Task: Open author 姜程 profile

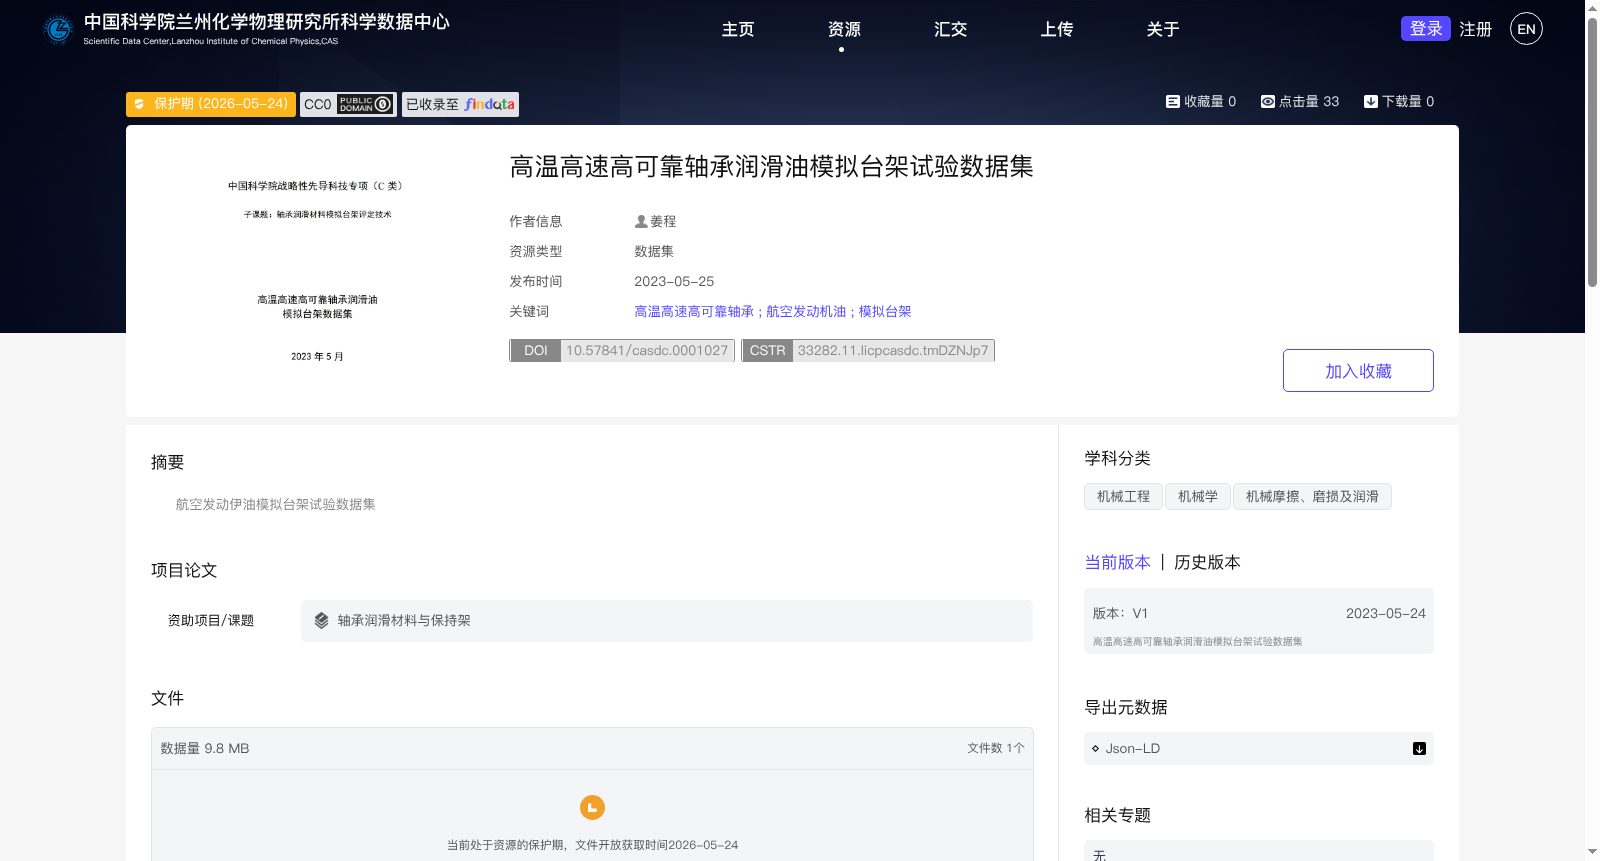Action: point(663,221)
